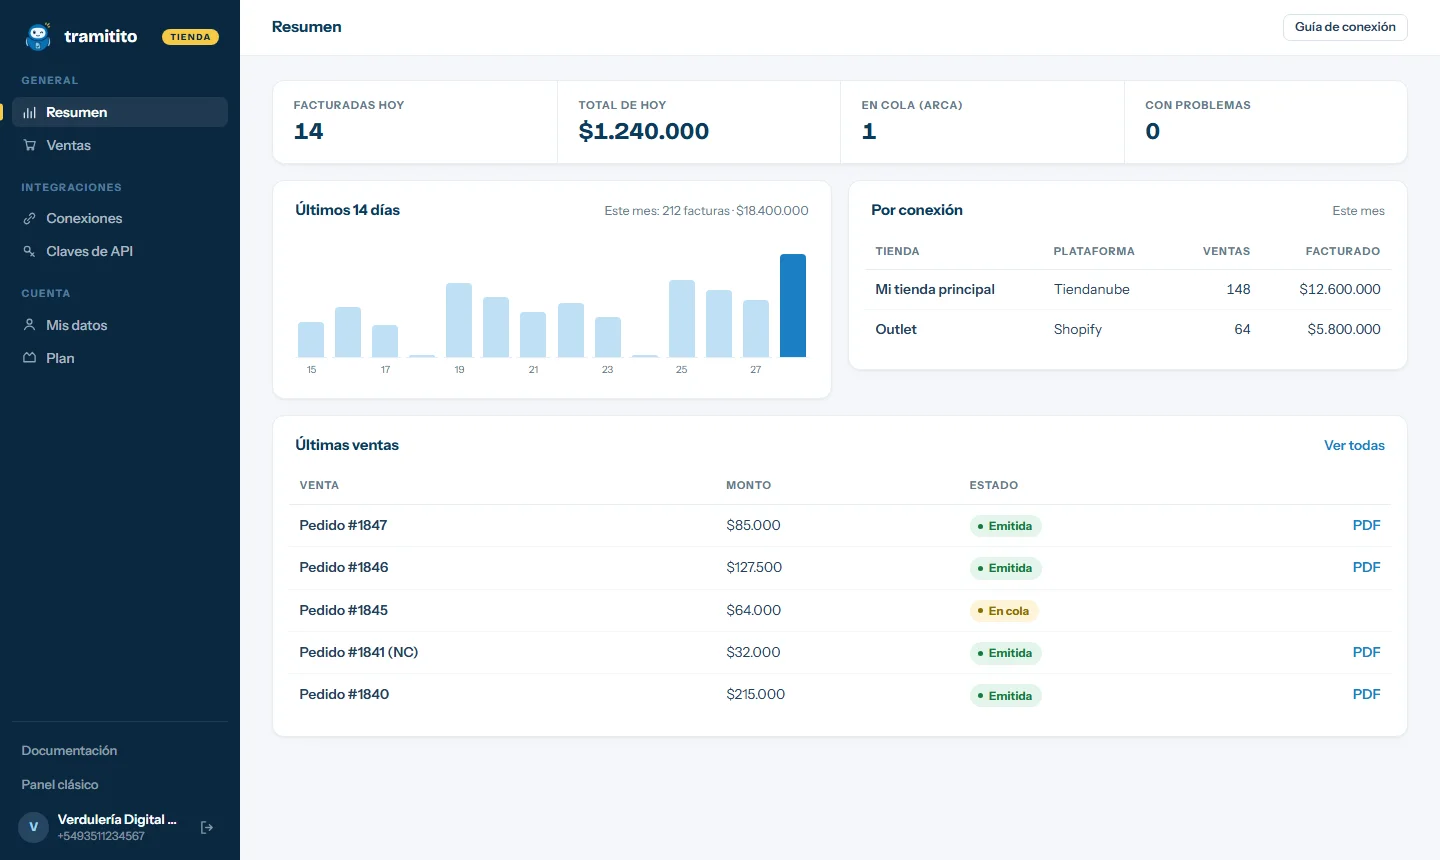Image resolution: width=1440 pixels, height=860 pixels.
Task: Click the Ventas shopping cart icon
Action: [x=30, y=146]
